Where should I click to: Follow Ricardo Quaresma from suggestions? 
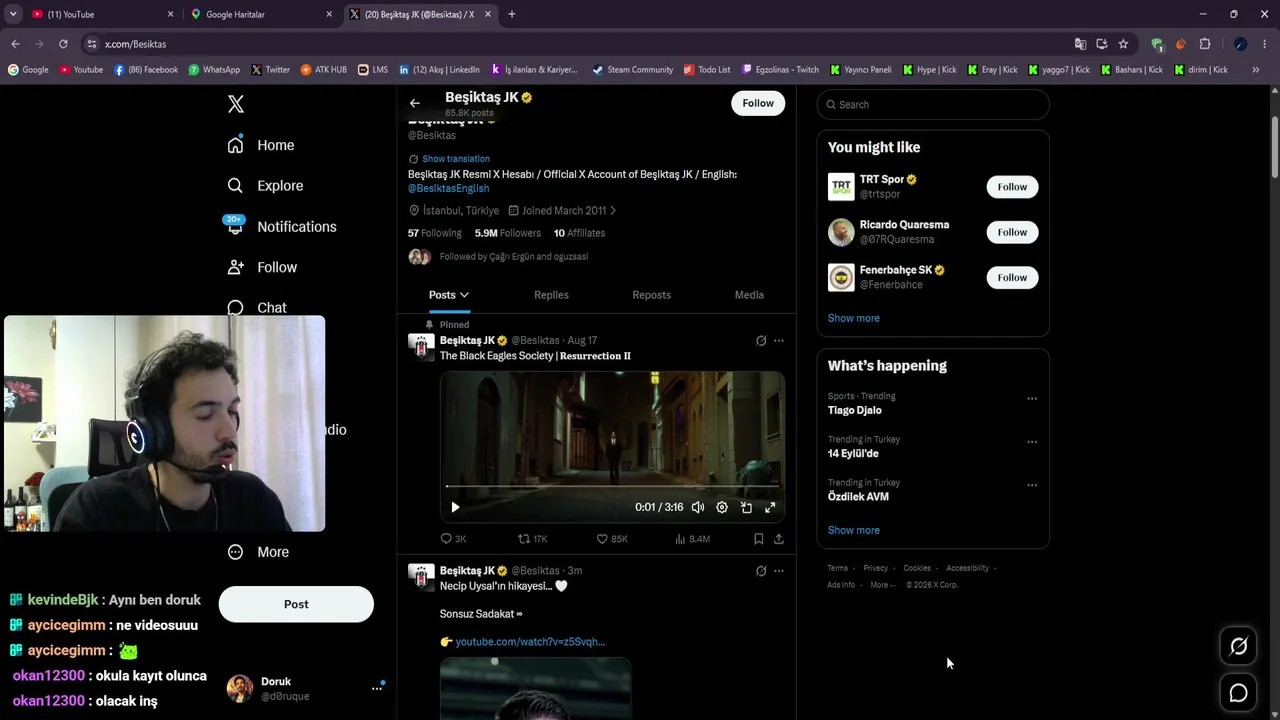pyautogui.click(x=1012, y=232)
